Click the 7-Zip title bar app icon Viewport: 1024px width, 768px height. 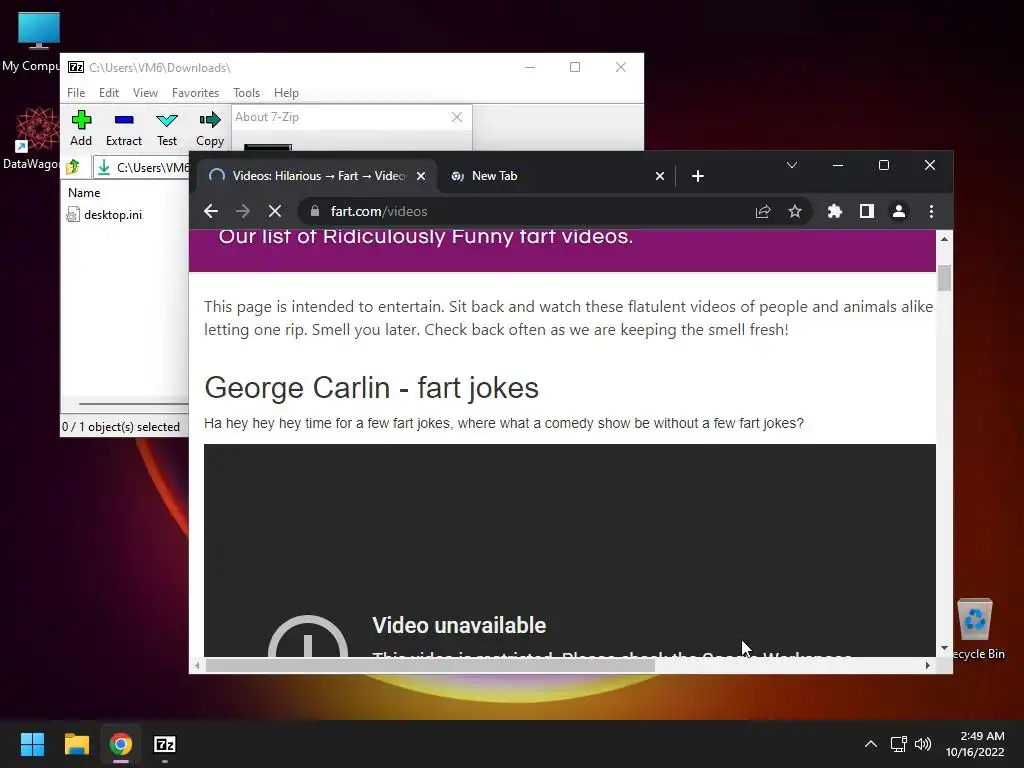pos(76,67)
